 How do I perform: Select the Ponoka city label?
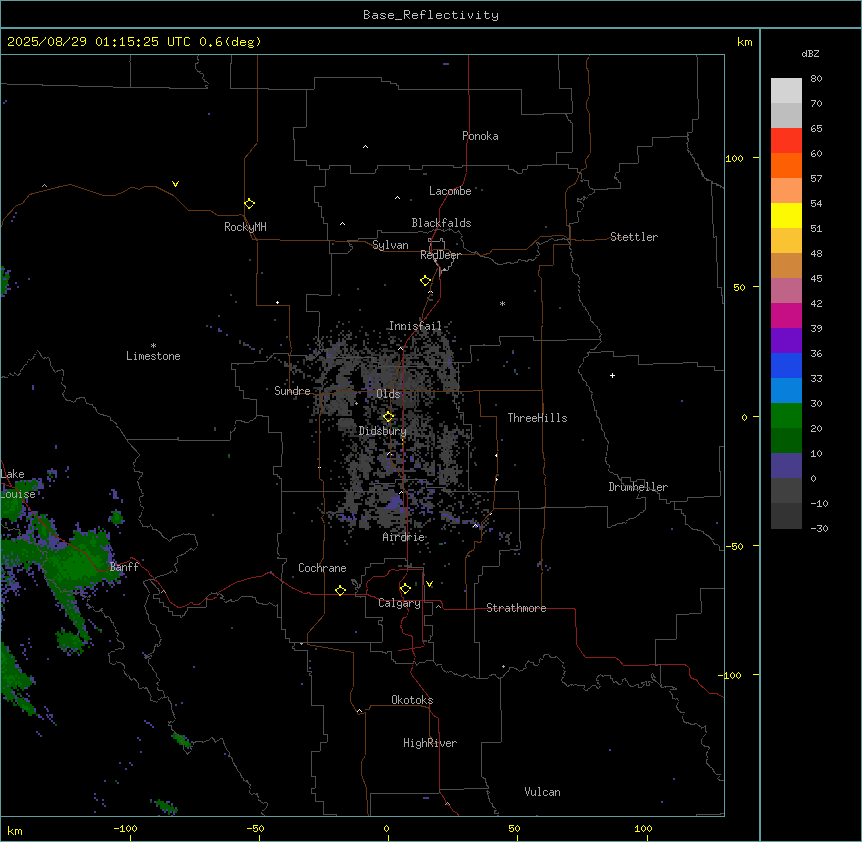pos(480,136)
